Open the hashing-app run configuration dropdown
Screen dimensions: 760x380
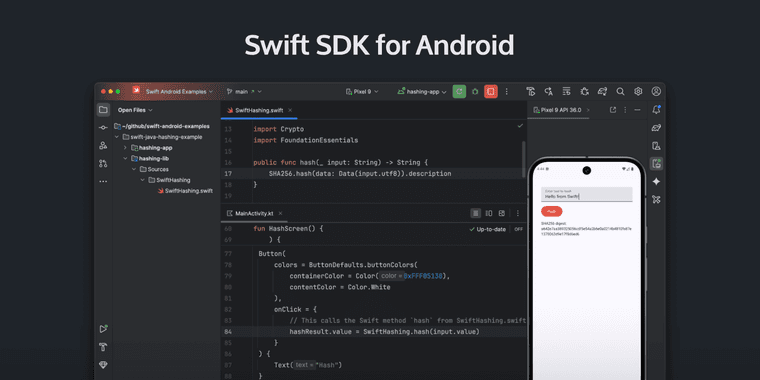[422, 91]
